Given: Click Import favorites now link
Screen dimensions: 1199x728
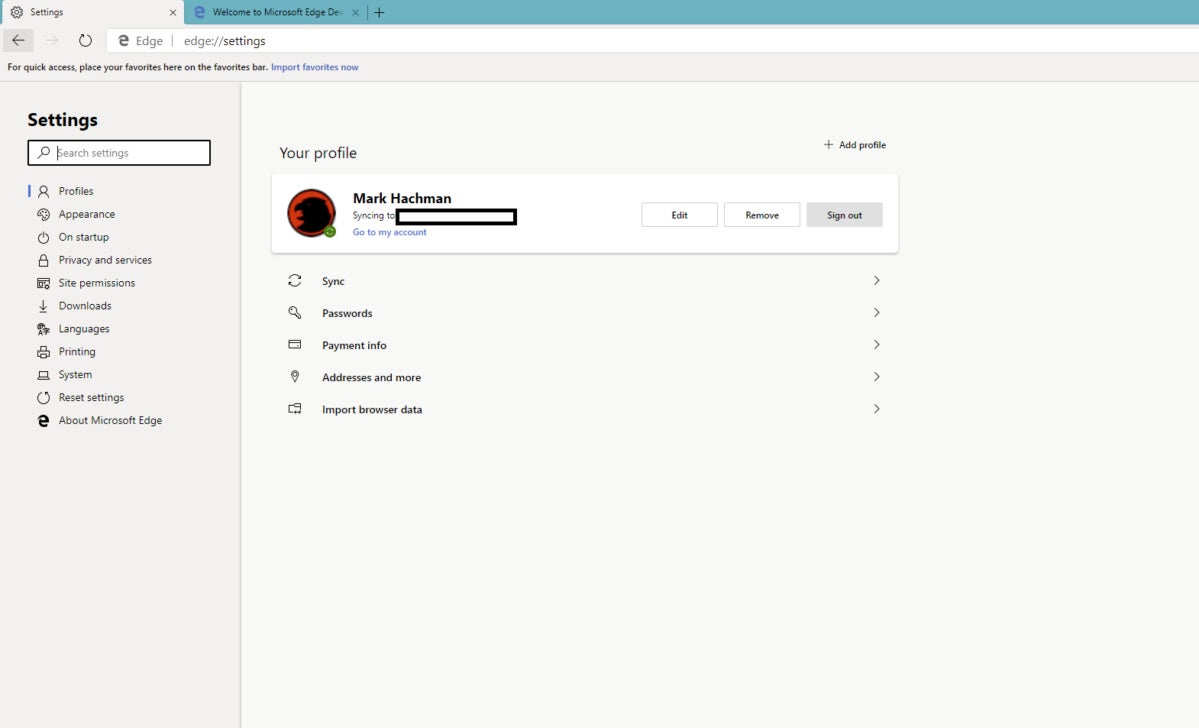Looking at the screenshot, I should tap(314, 67).
